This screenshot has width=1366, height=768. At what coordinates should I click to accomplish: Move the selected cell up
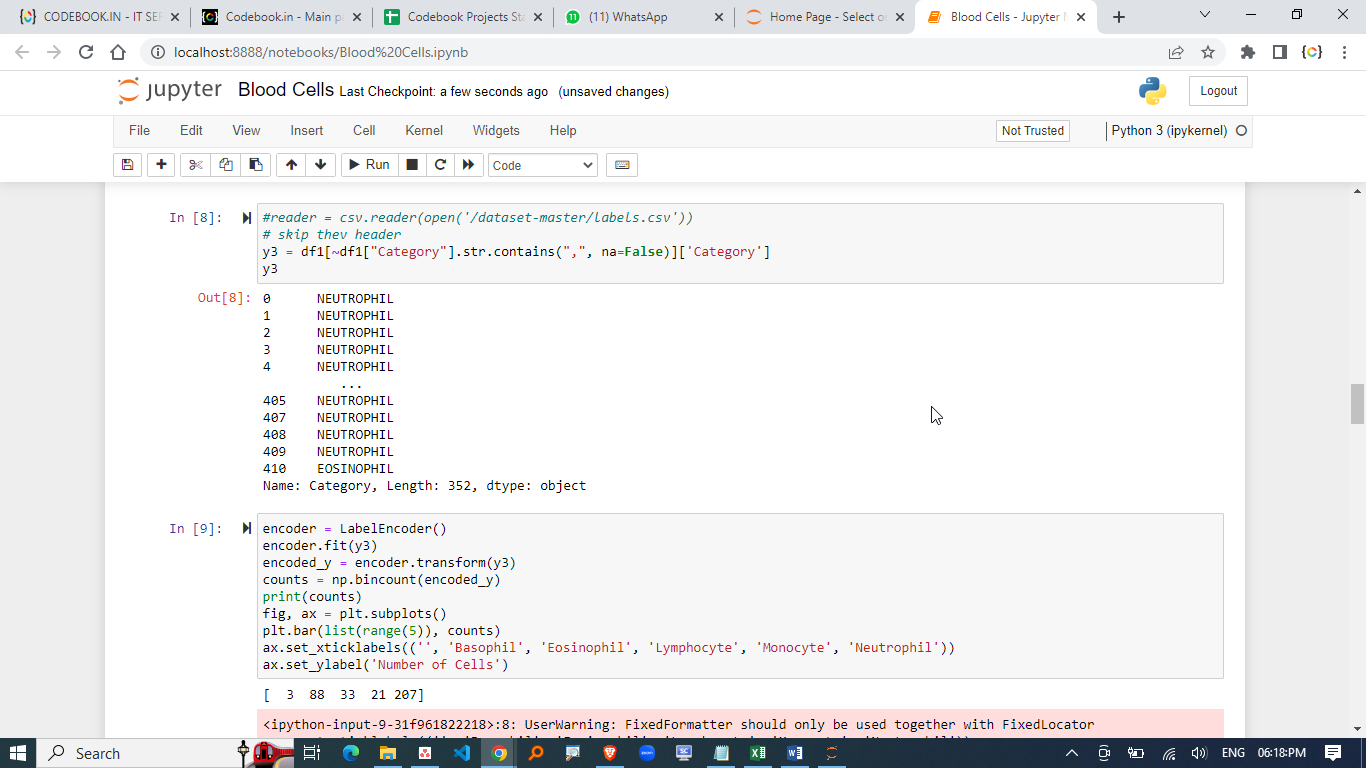click(291, 165)
